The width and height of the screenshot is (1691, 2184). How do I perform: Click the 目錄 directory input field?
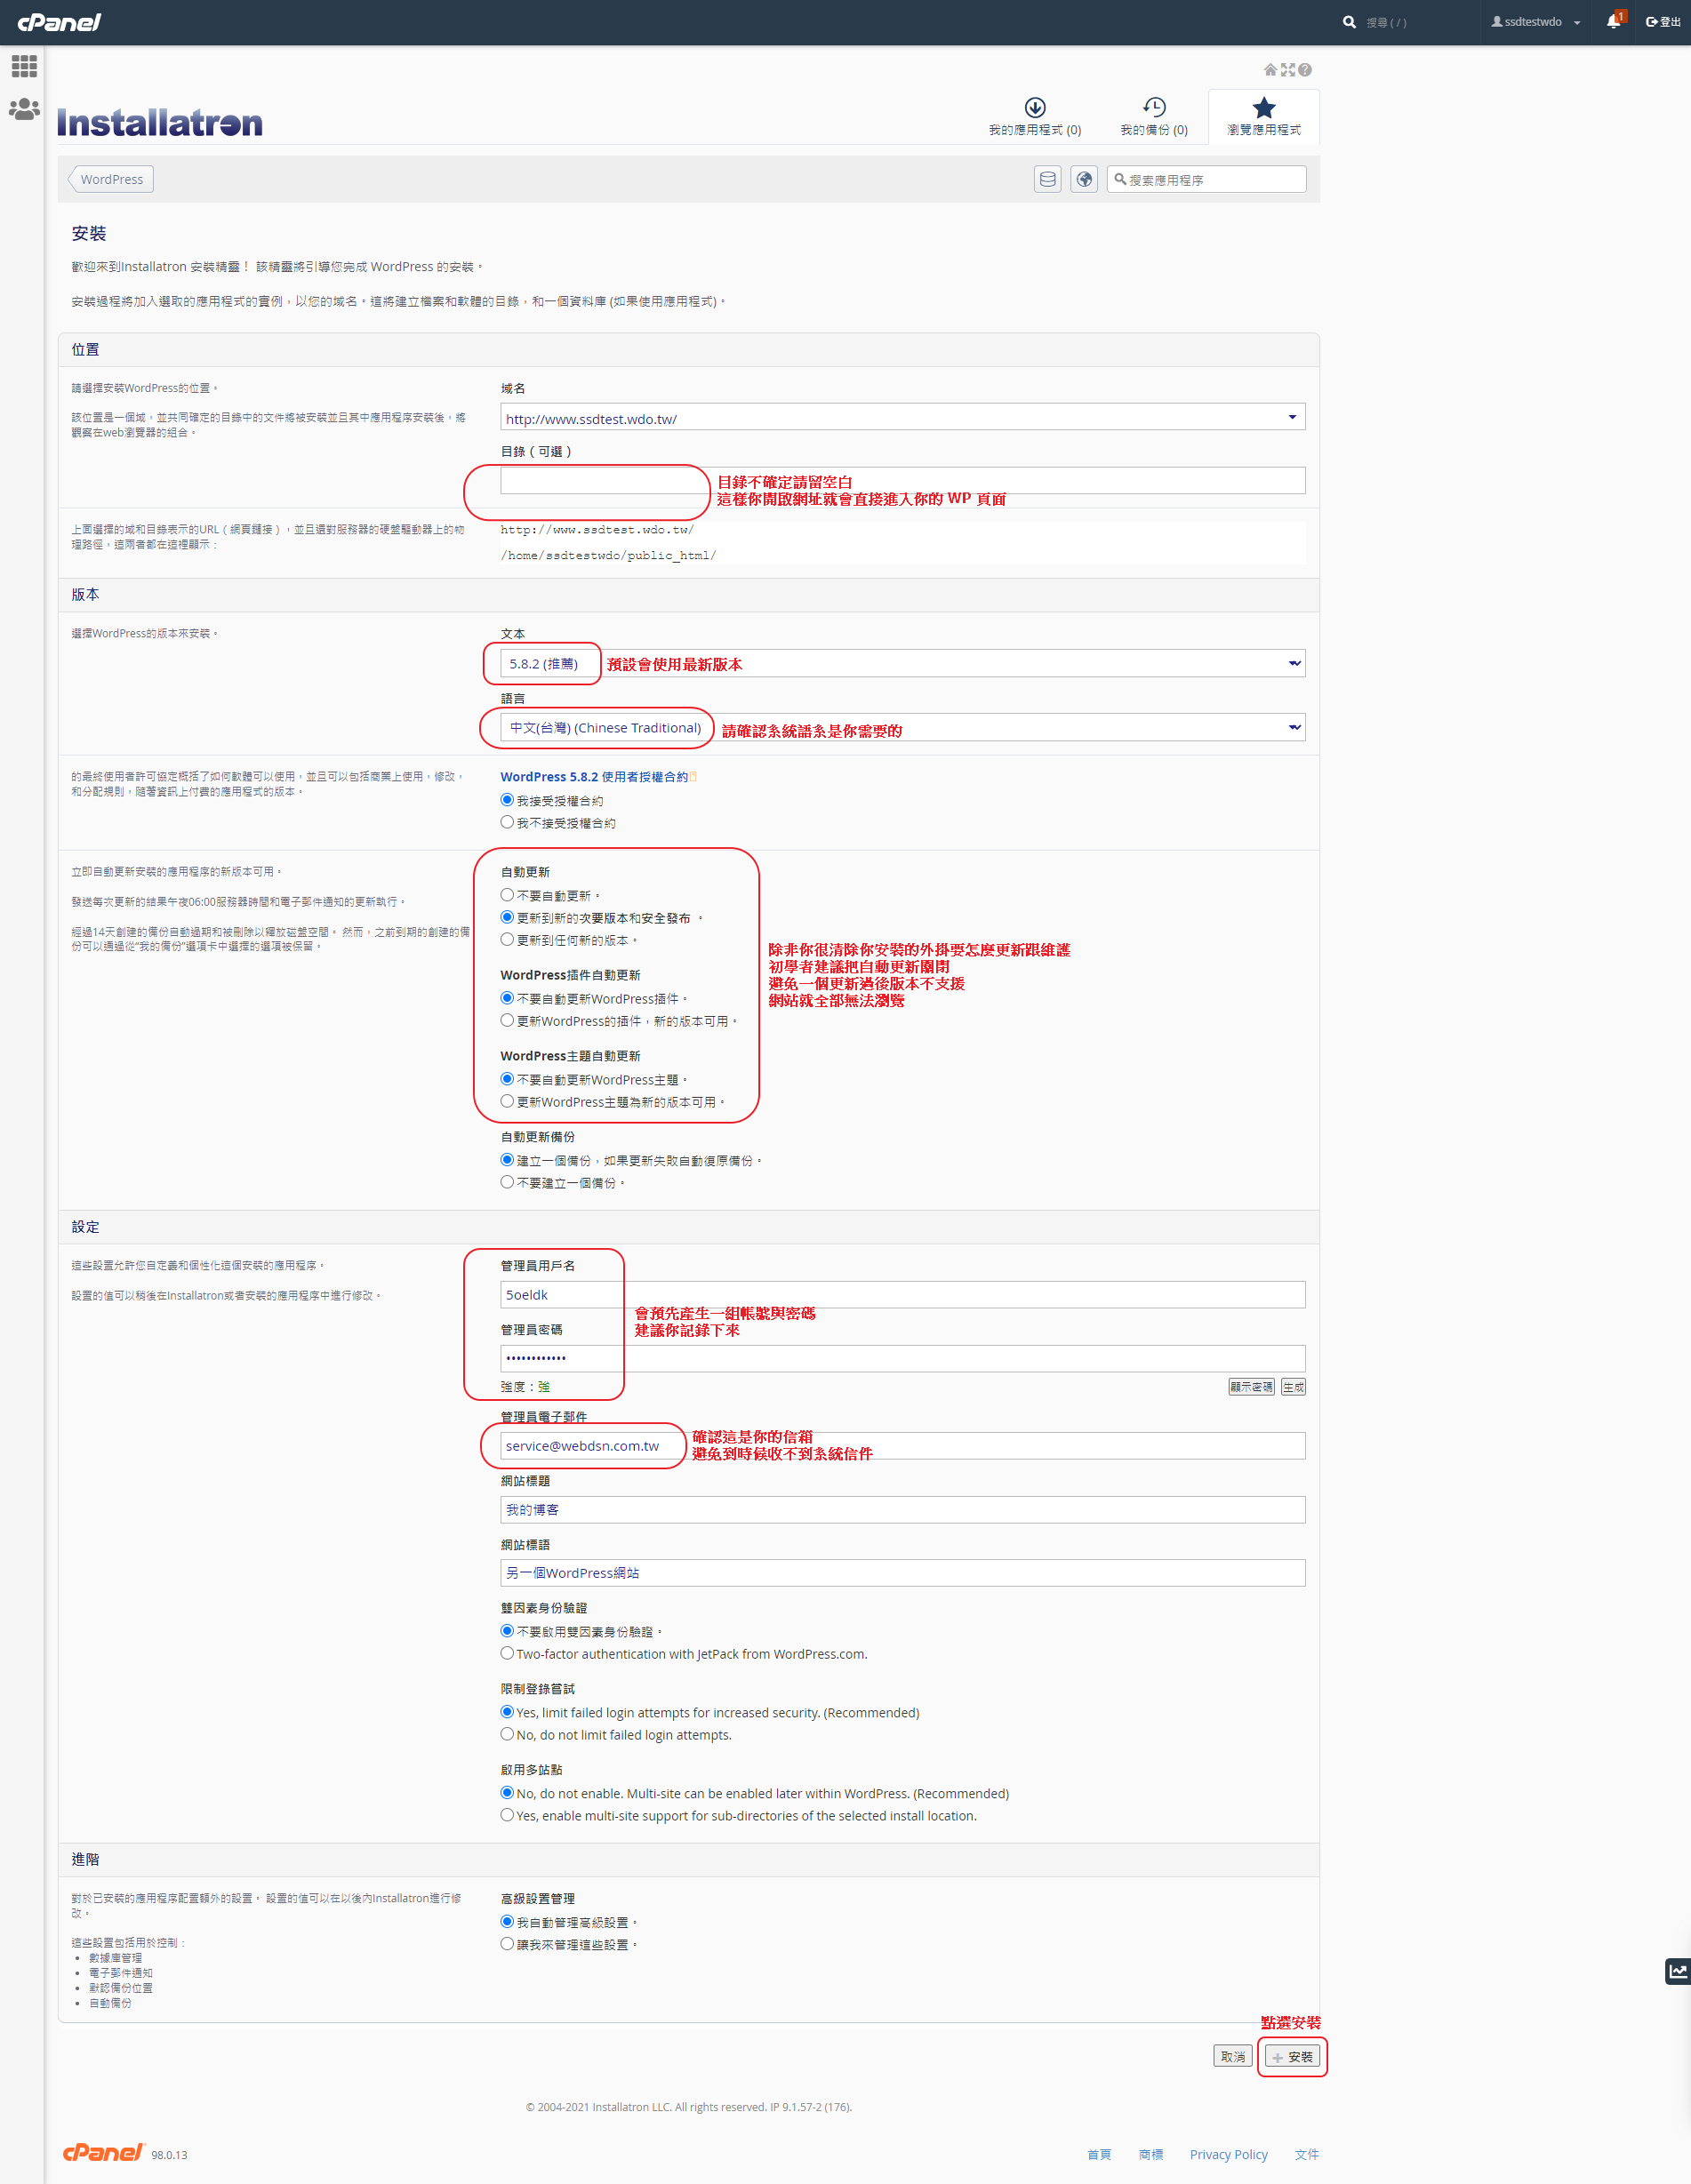pos(903,481)
